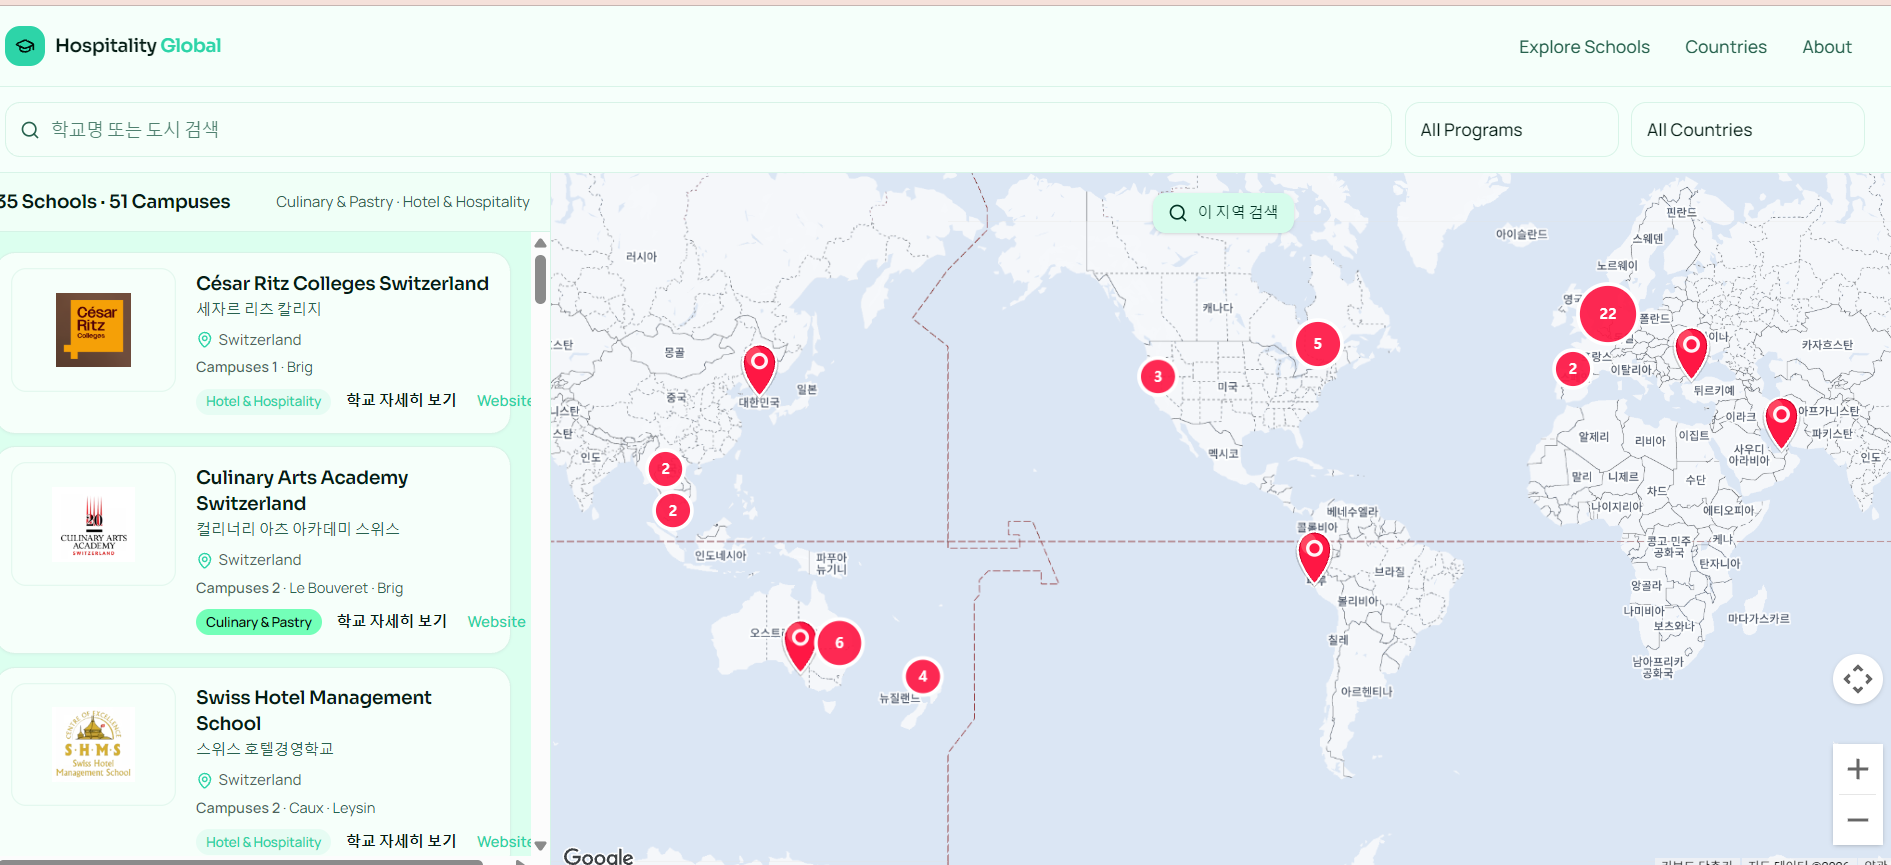Image resolution: width=1891 pixels, height=865 pixels.
Task: Click location pin icon on Swiss Hotel Management card
Action: click(x=205, y=780)
